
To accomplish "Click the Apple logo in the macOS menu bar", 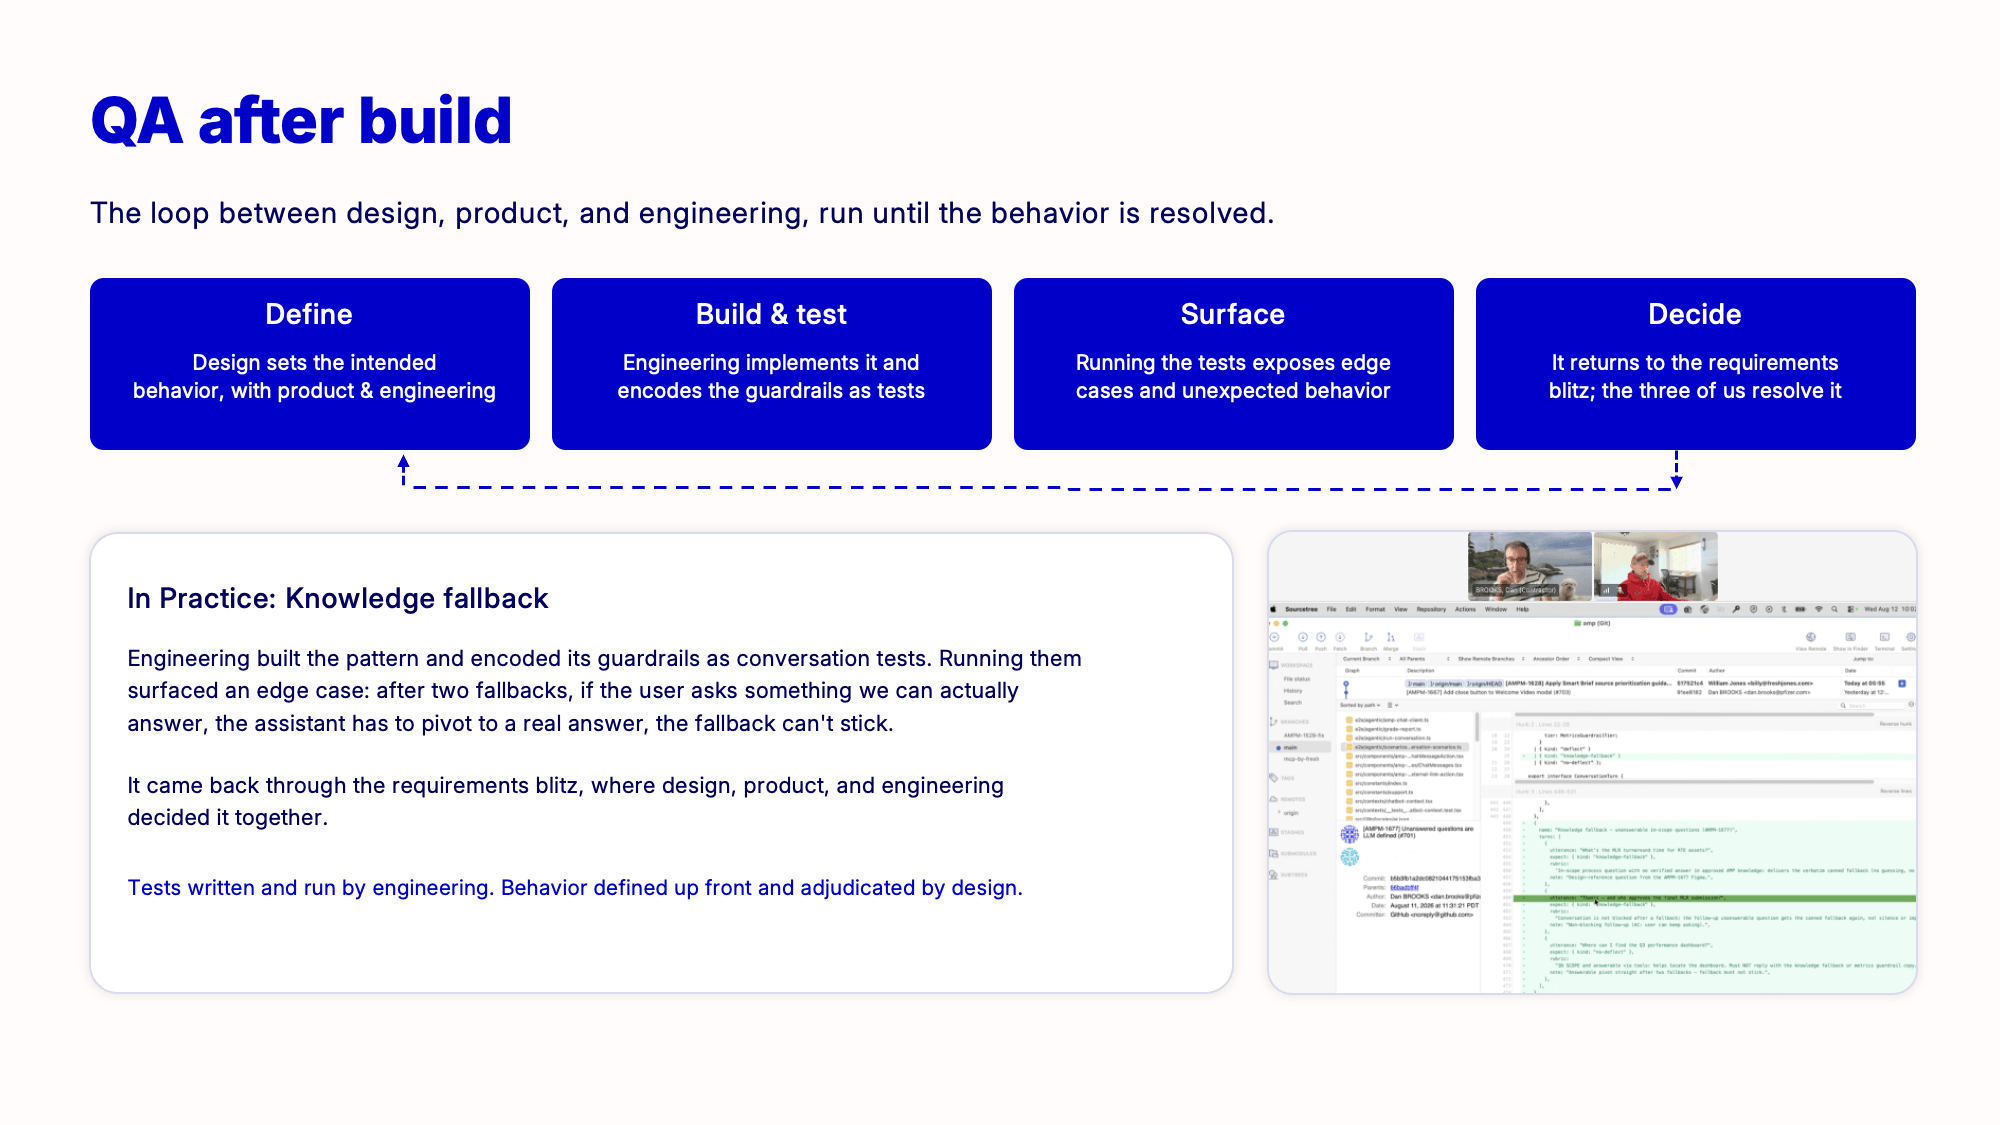I will (x=1273, y=609).
